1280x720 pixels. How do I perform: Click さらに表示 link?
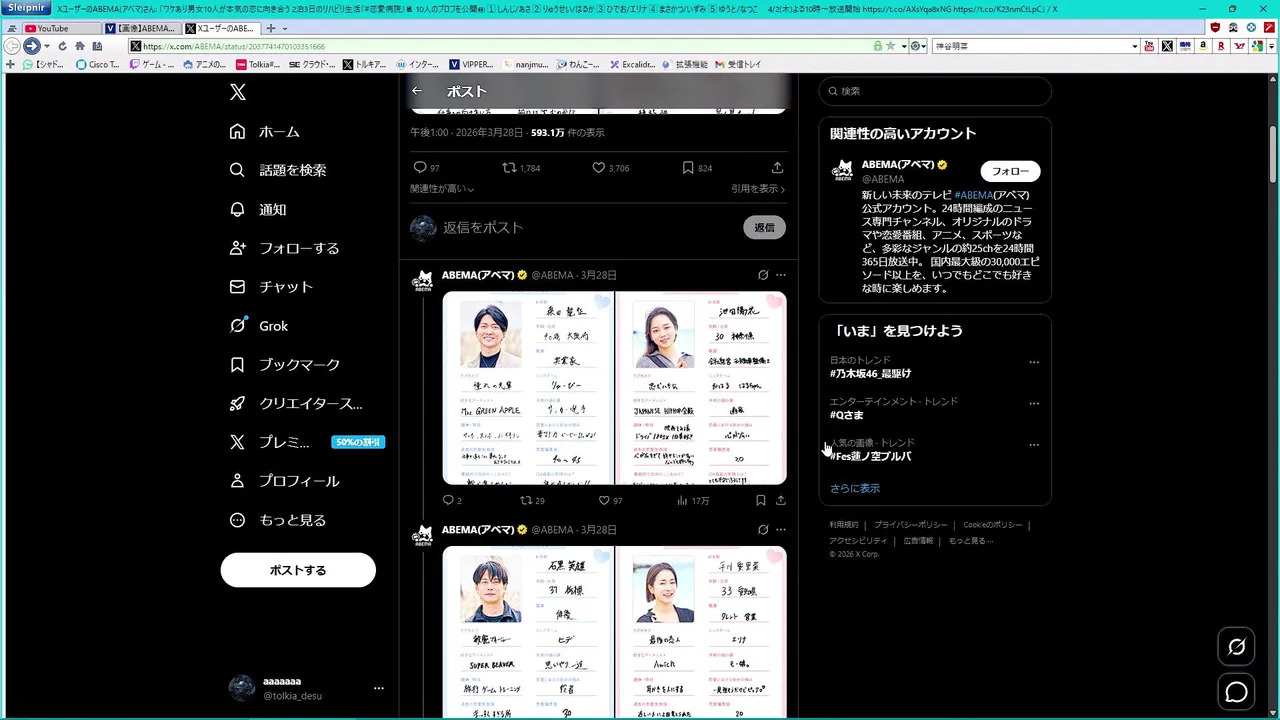[x=855, y=488]
